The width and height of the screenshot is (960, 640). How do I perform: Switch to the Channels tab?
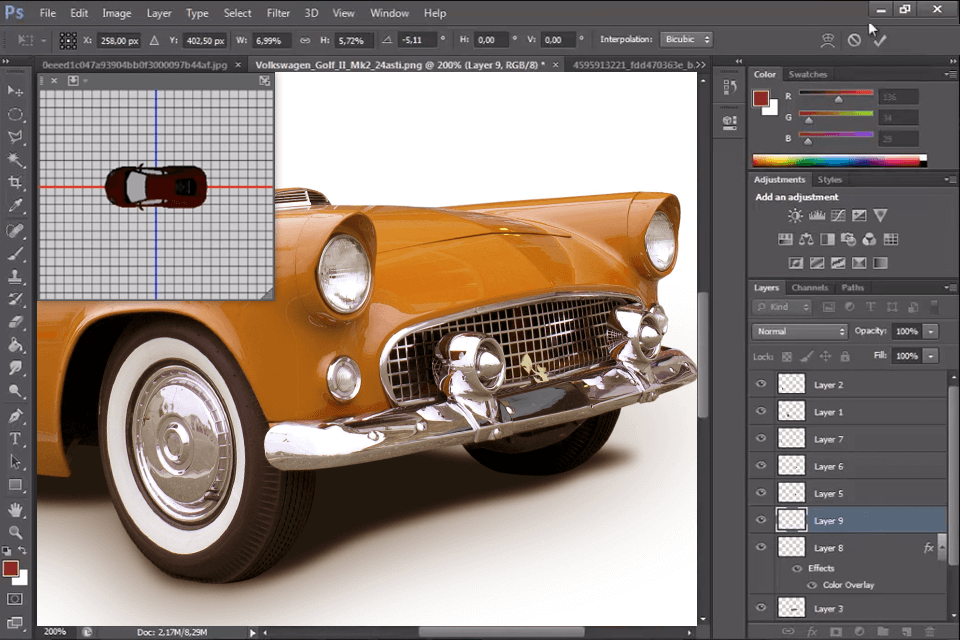(810, 287)
